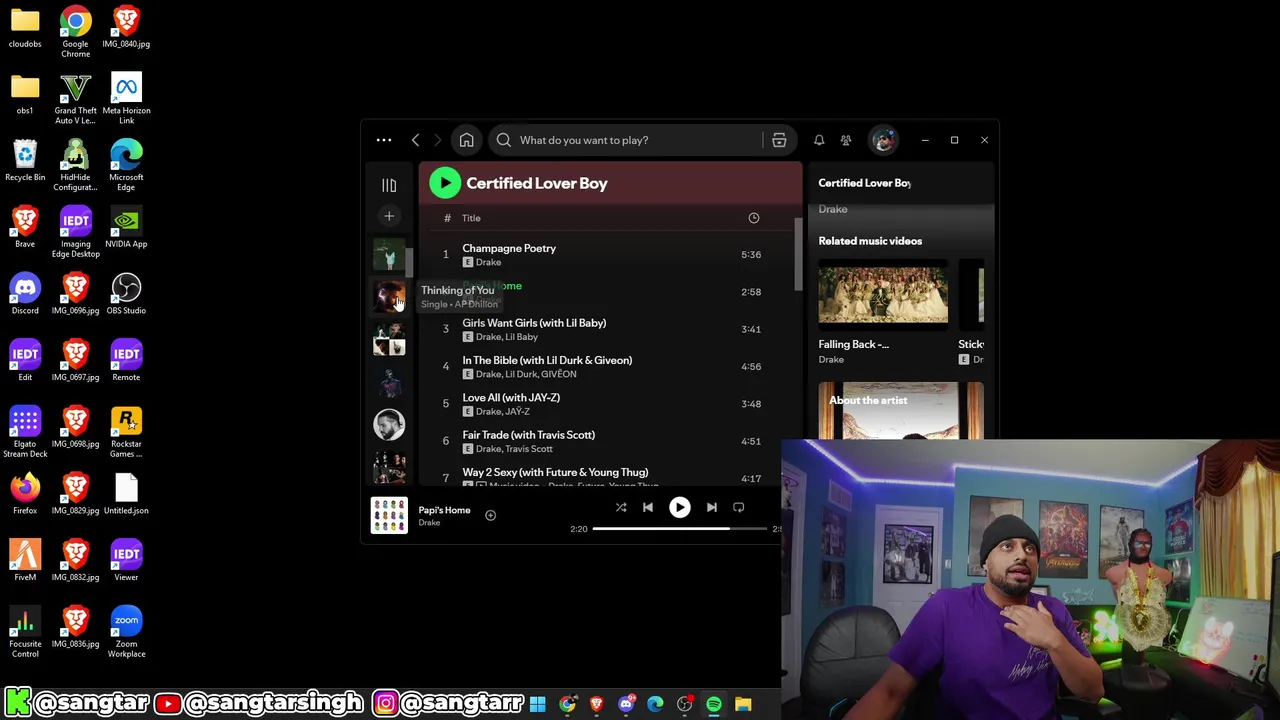Open the Meta Horizon Link desktop shortcut
Image resolution: width=1280 pixels, height=720 pixels.
(x=126, y=98)
